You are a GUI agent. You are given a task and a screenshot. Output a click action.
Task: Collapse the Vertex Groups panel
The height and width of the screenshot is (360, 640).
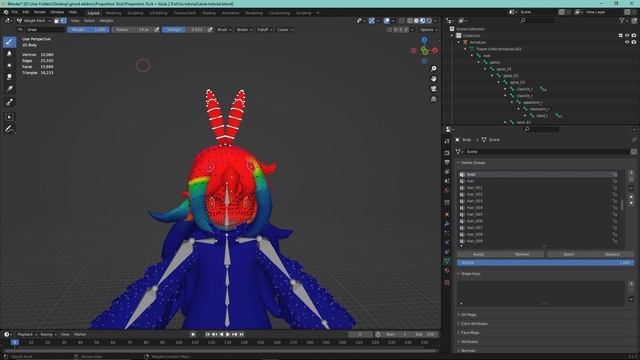(x=472, y=162)
